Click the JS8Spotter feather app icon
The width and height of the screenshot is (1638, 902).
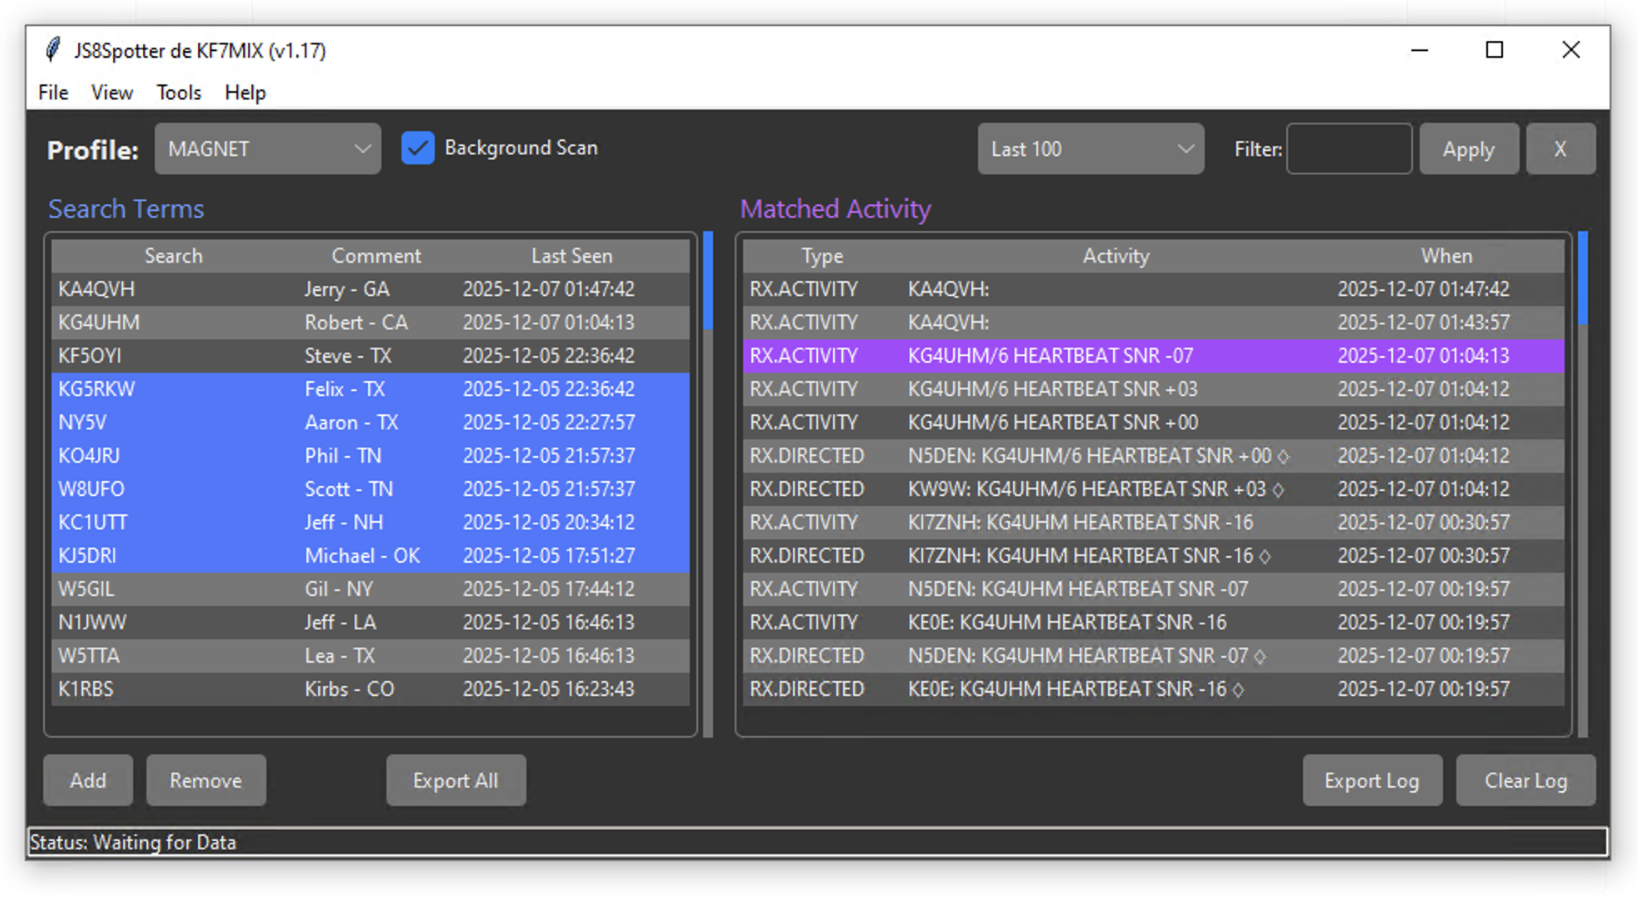53,50
